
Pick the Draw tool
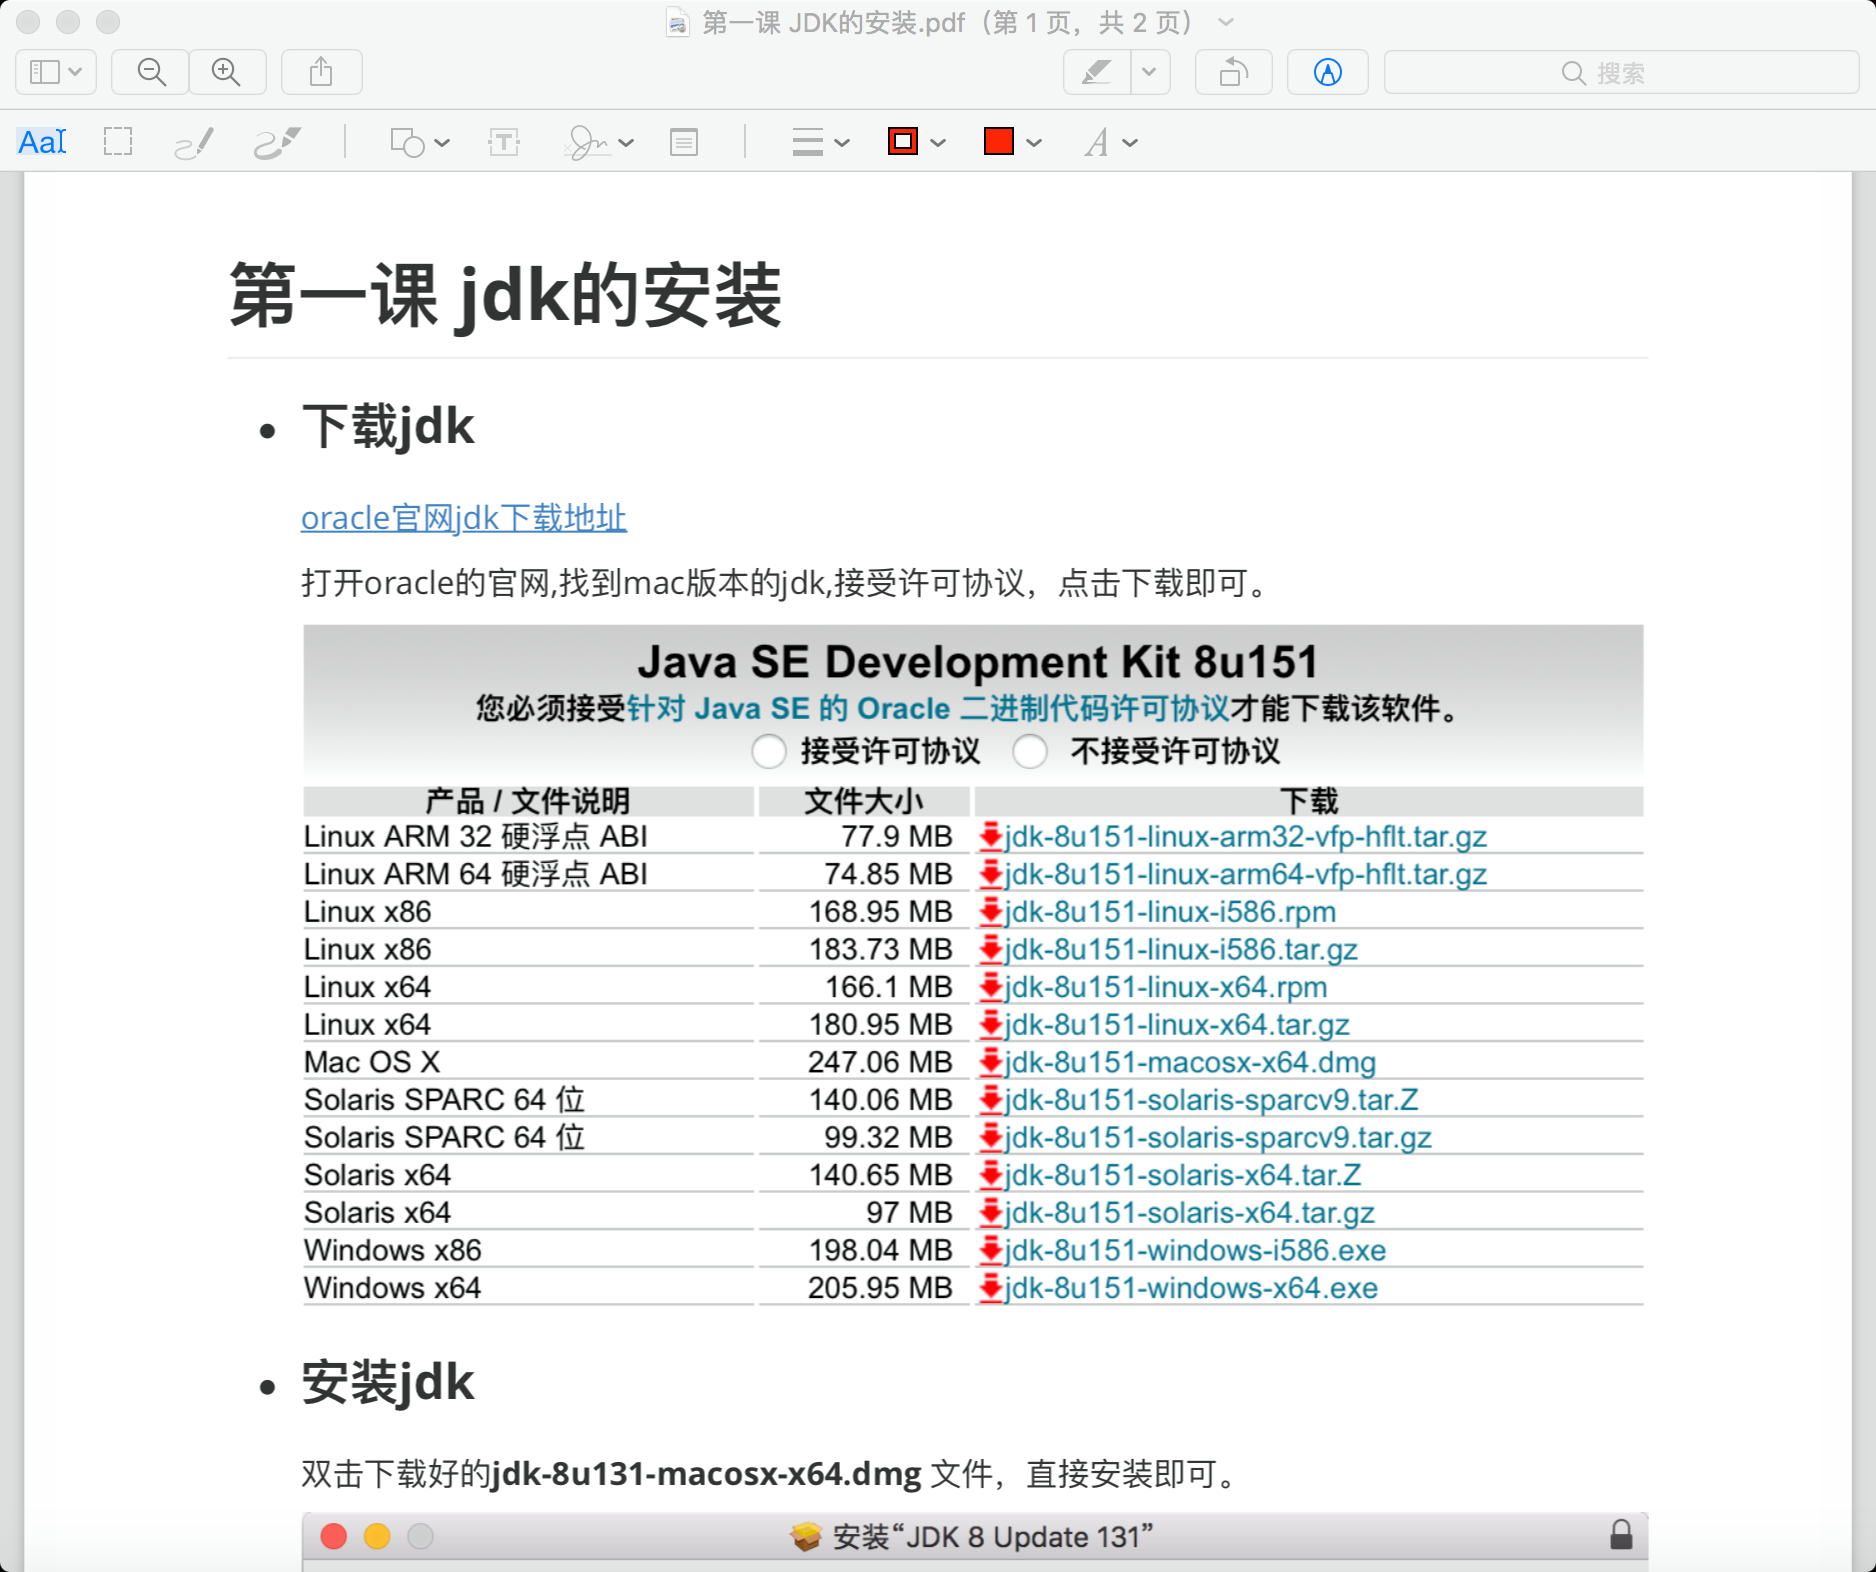(277, 142)
